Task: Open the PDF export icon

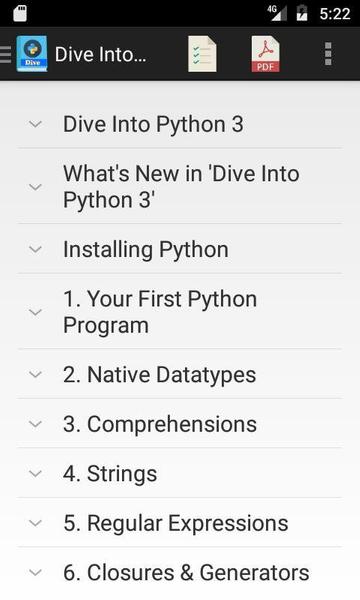Action: coord(265,54)
